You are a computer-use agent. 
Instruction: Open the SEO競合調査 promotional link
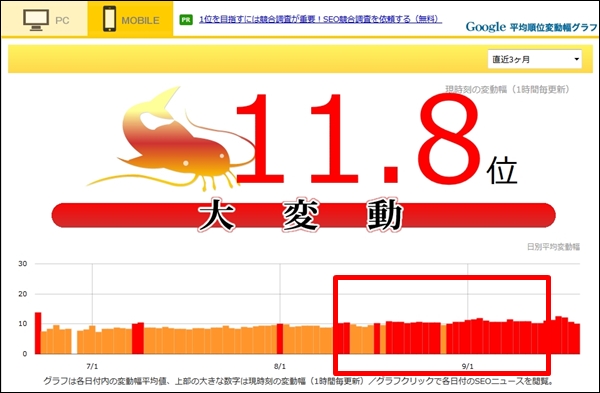click(x=320, y=19)
